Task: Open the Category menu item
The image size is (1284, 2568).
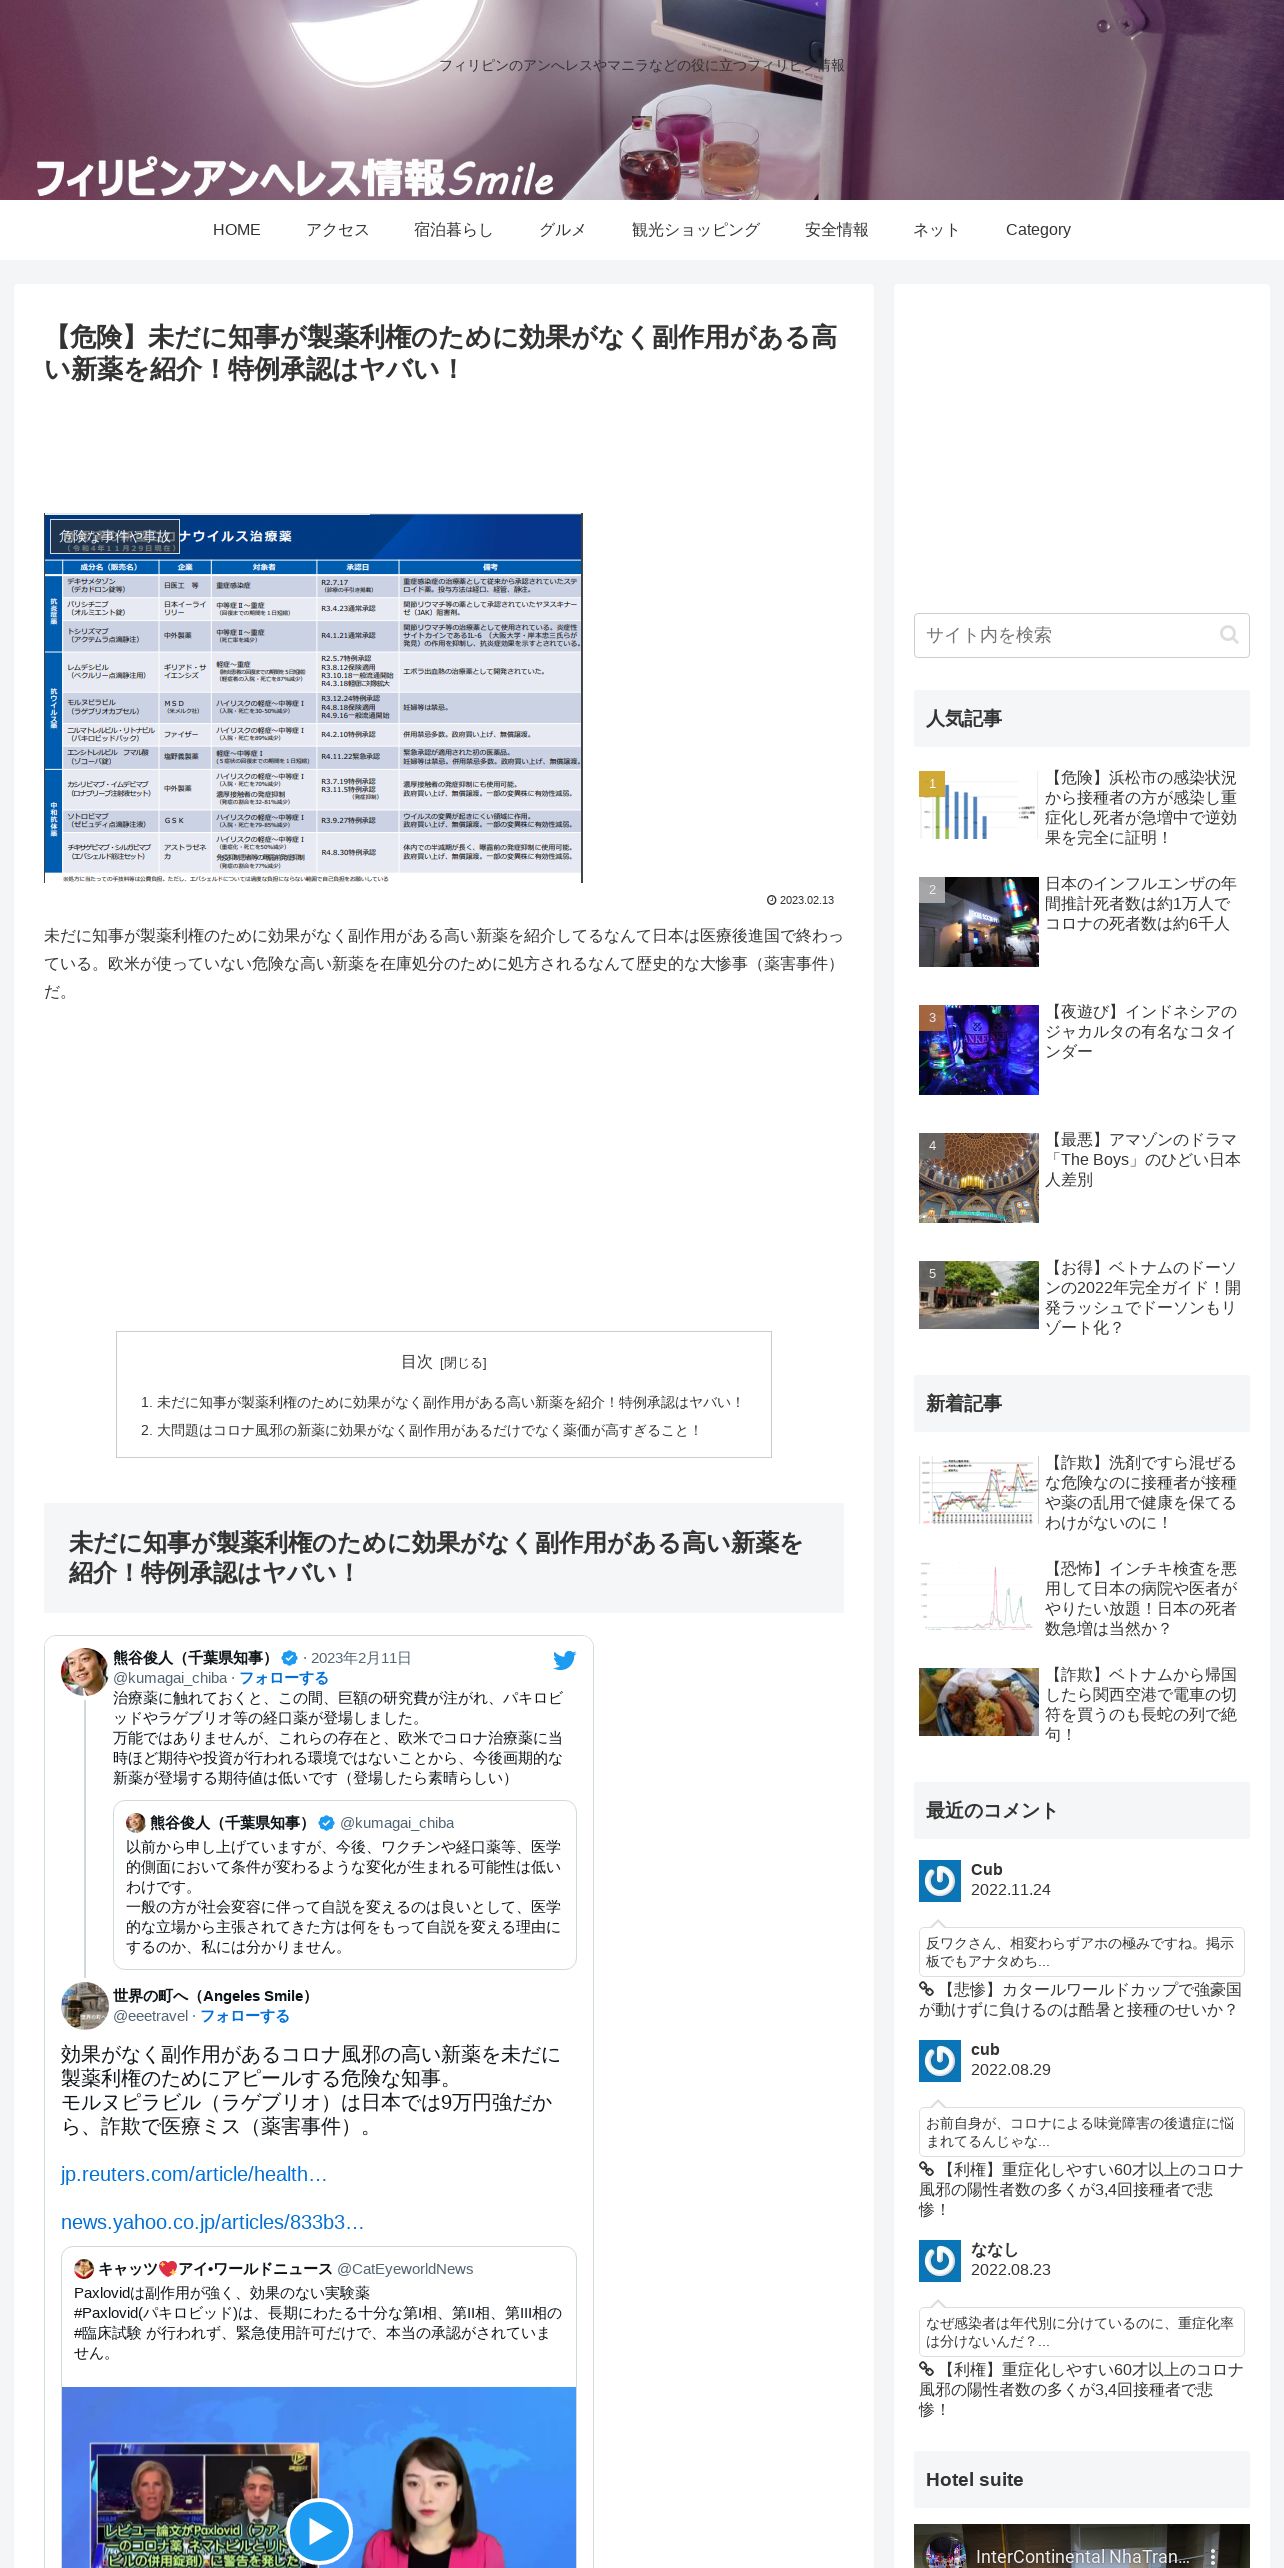Action: [1038, 229]
